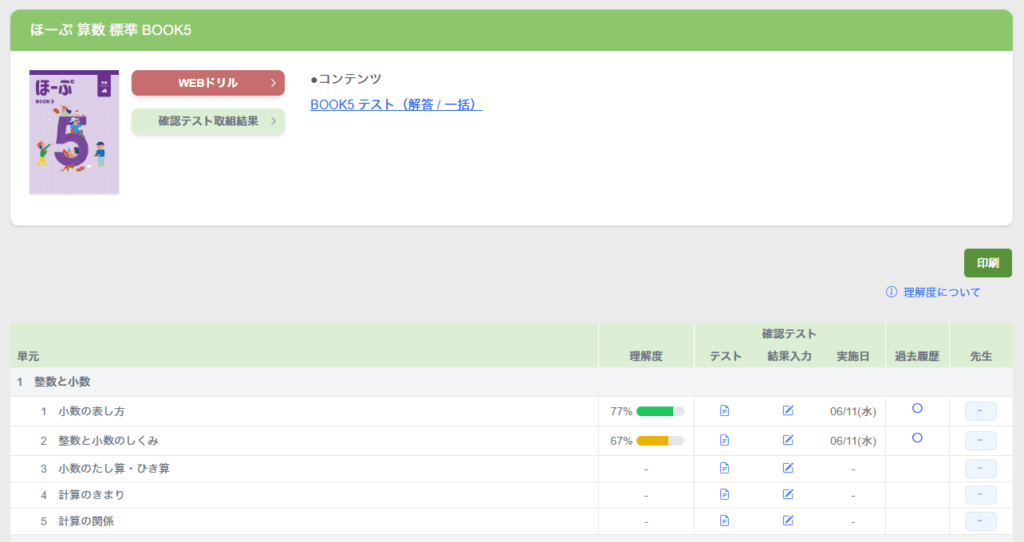Click the 理解度について link

tap(941, 292)
